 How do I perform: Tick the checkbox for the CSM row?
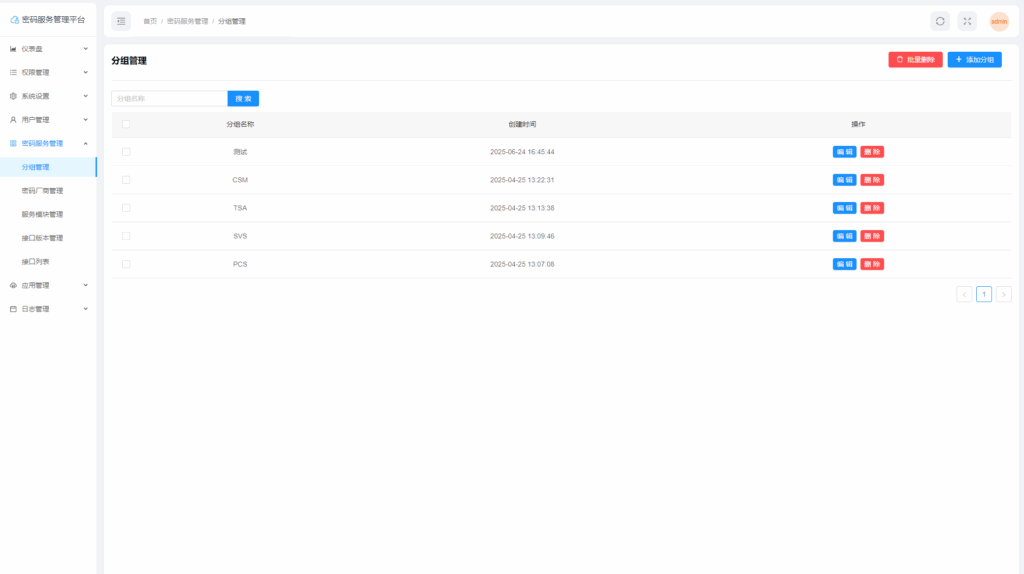(126, 180)
